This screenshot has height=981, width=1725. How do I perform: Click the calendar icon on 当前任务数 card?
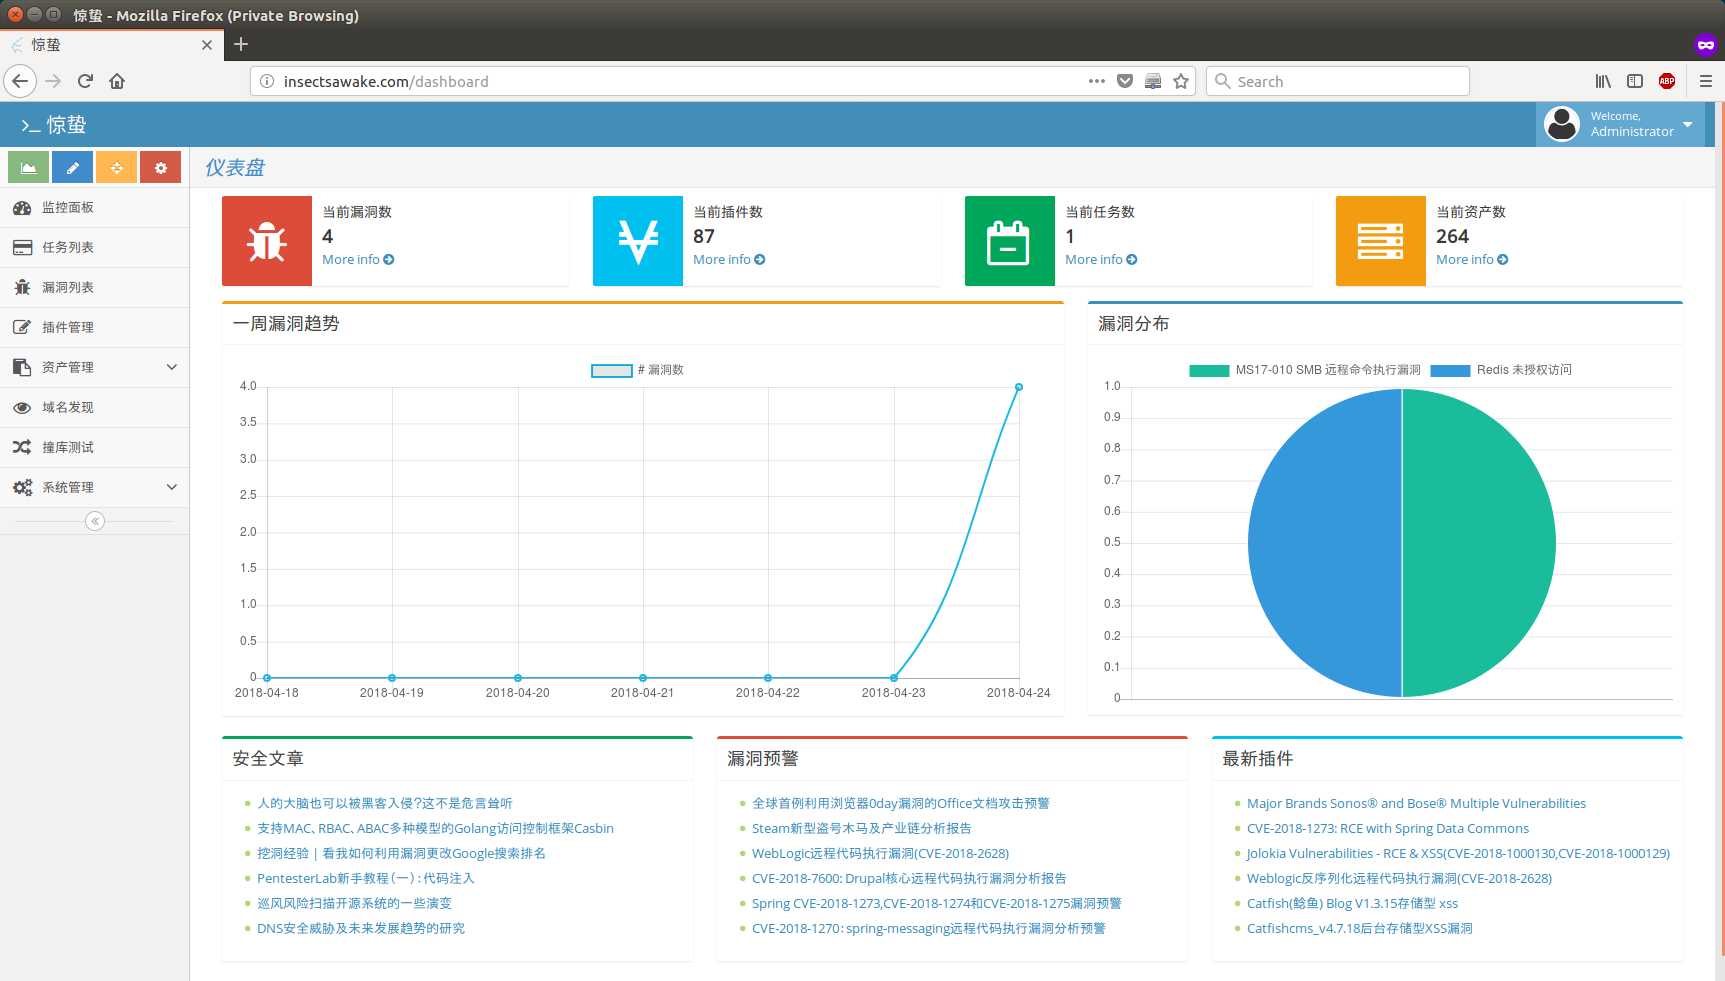[x=1009, y=241]
